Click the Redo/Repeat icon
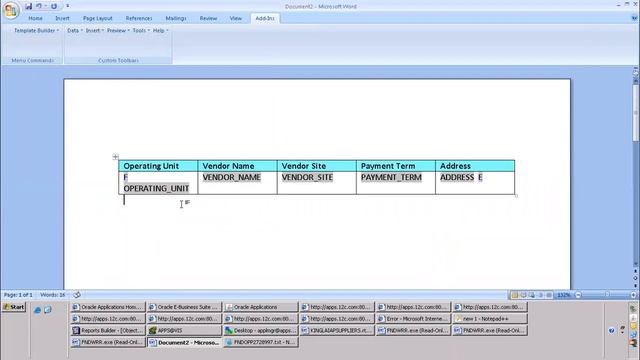 (54, 6)
